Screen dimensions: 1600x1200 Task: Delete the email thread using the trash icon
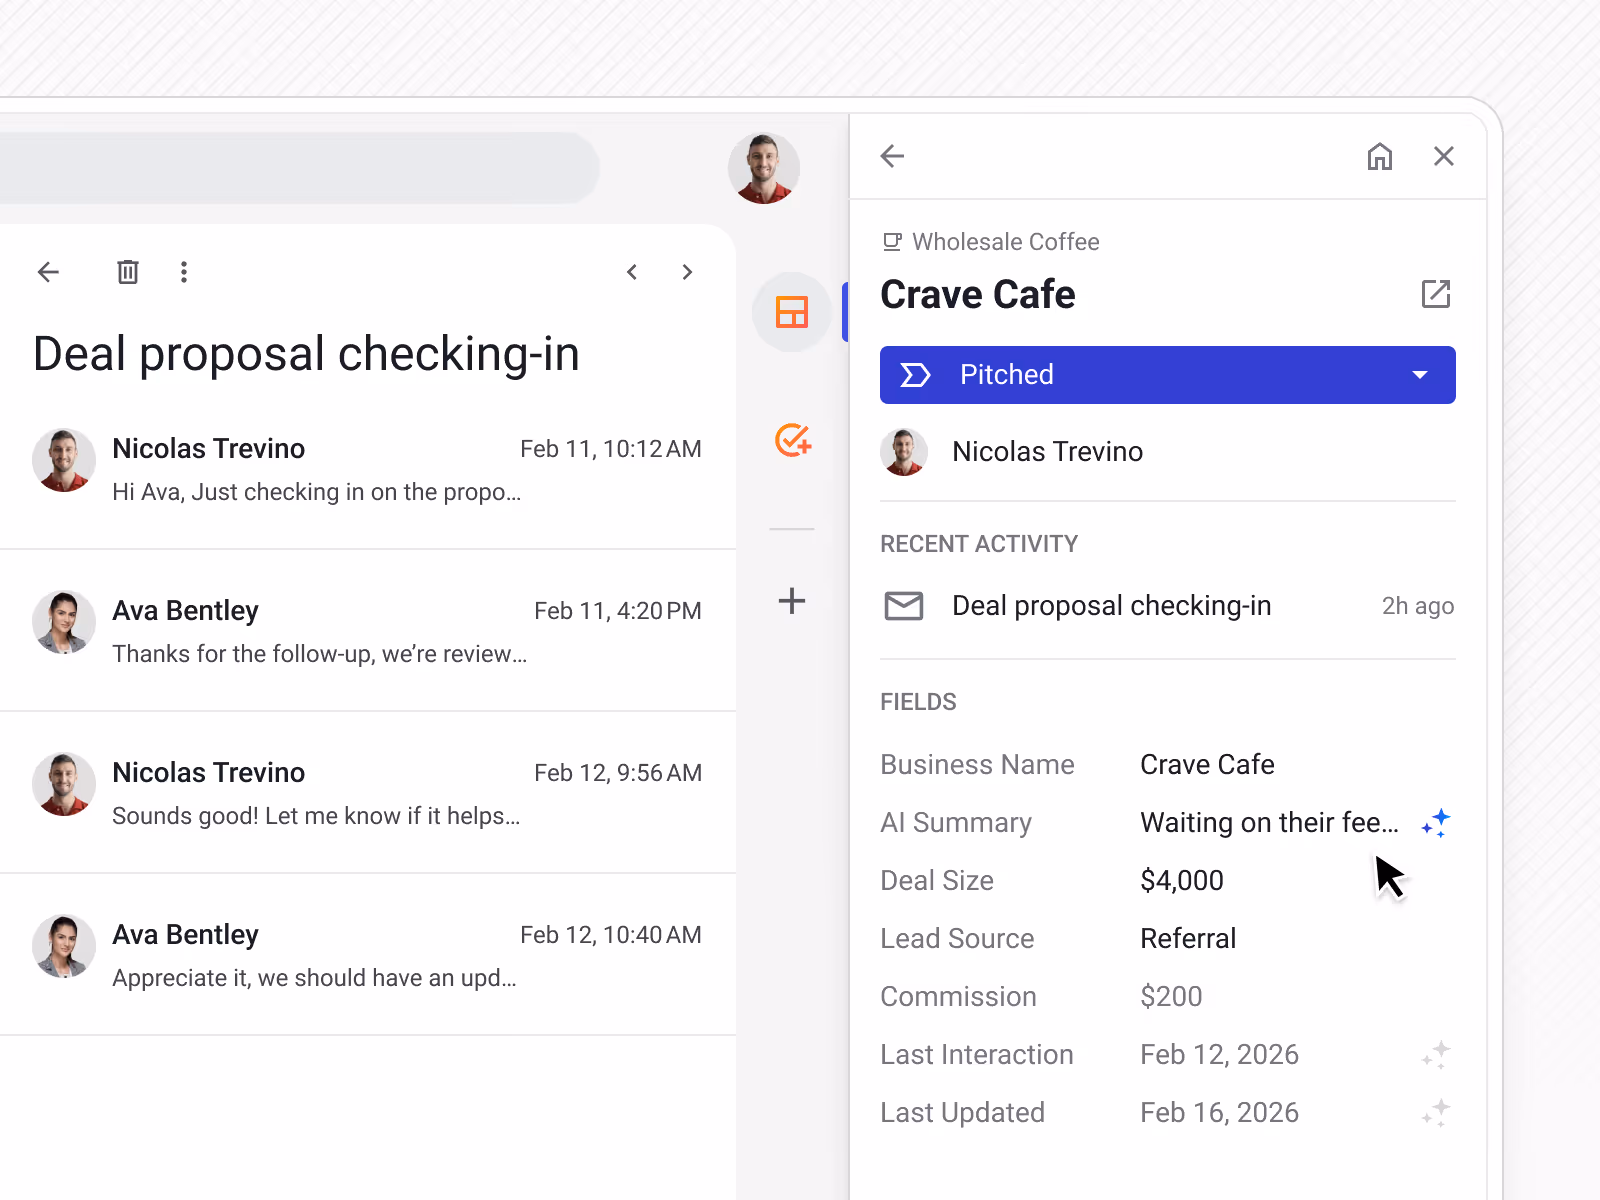click(x=127, y=271)
